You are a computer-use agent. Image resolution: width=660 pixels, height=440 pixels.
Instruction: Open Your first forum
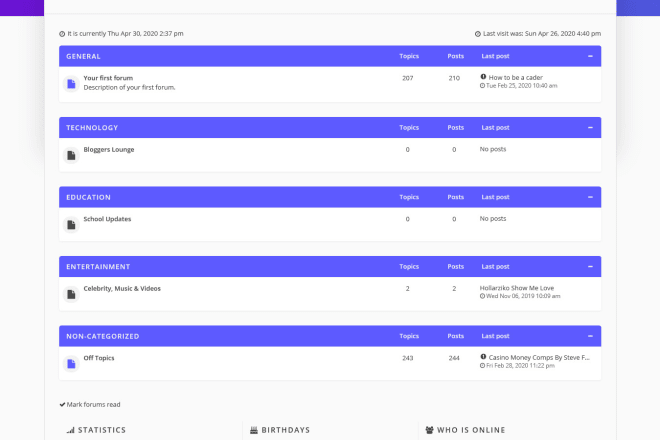coord(108,78)
